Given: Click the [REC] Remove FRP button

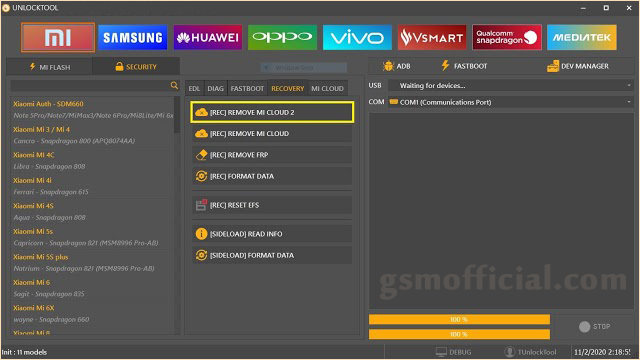Looking at the screenshot, I should coord(272,155).
